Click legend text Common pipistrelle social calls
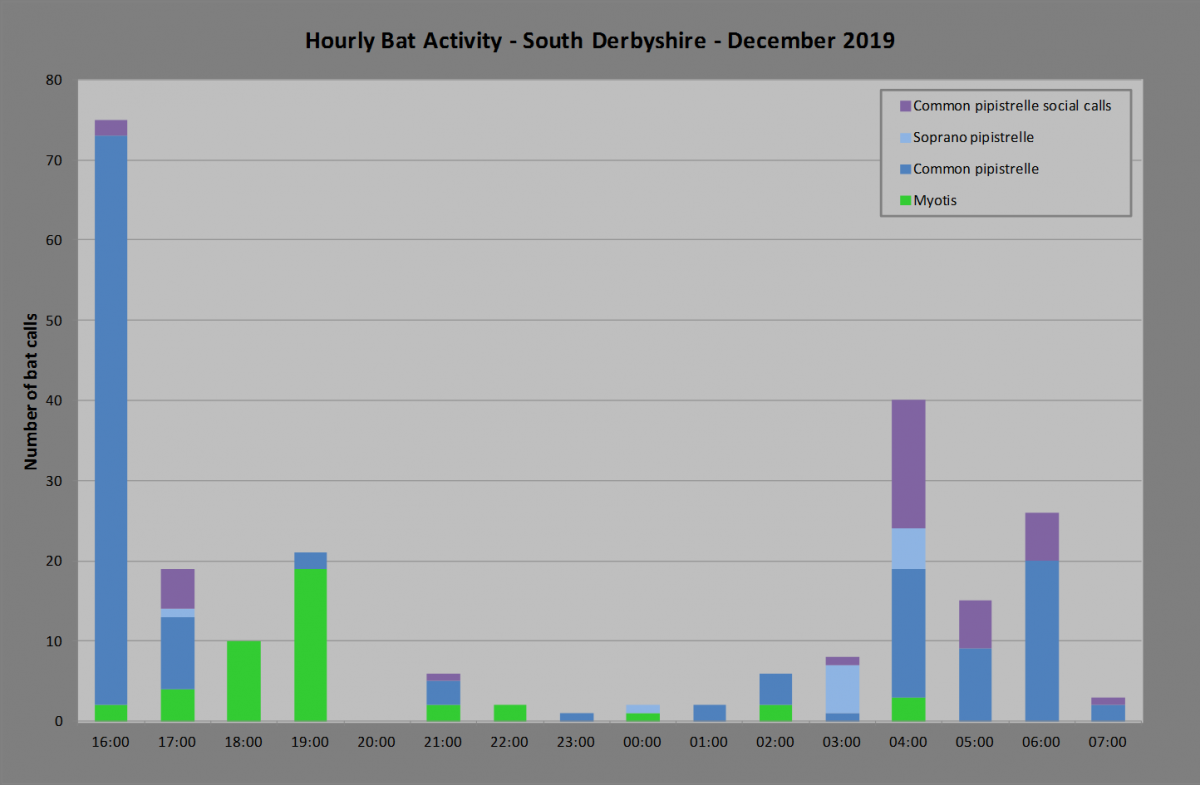 coord(1013,105)
